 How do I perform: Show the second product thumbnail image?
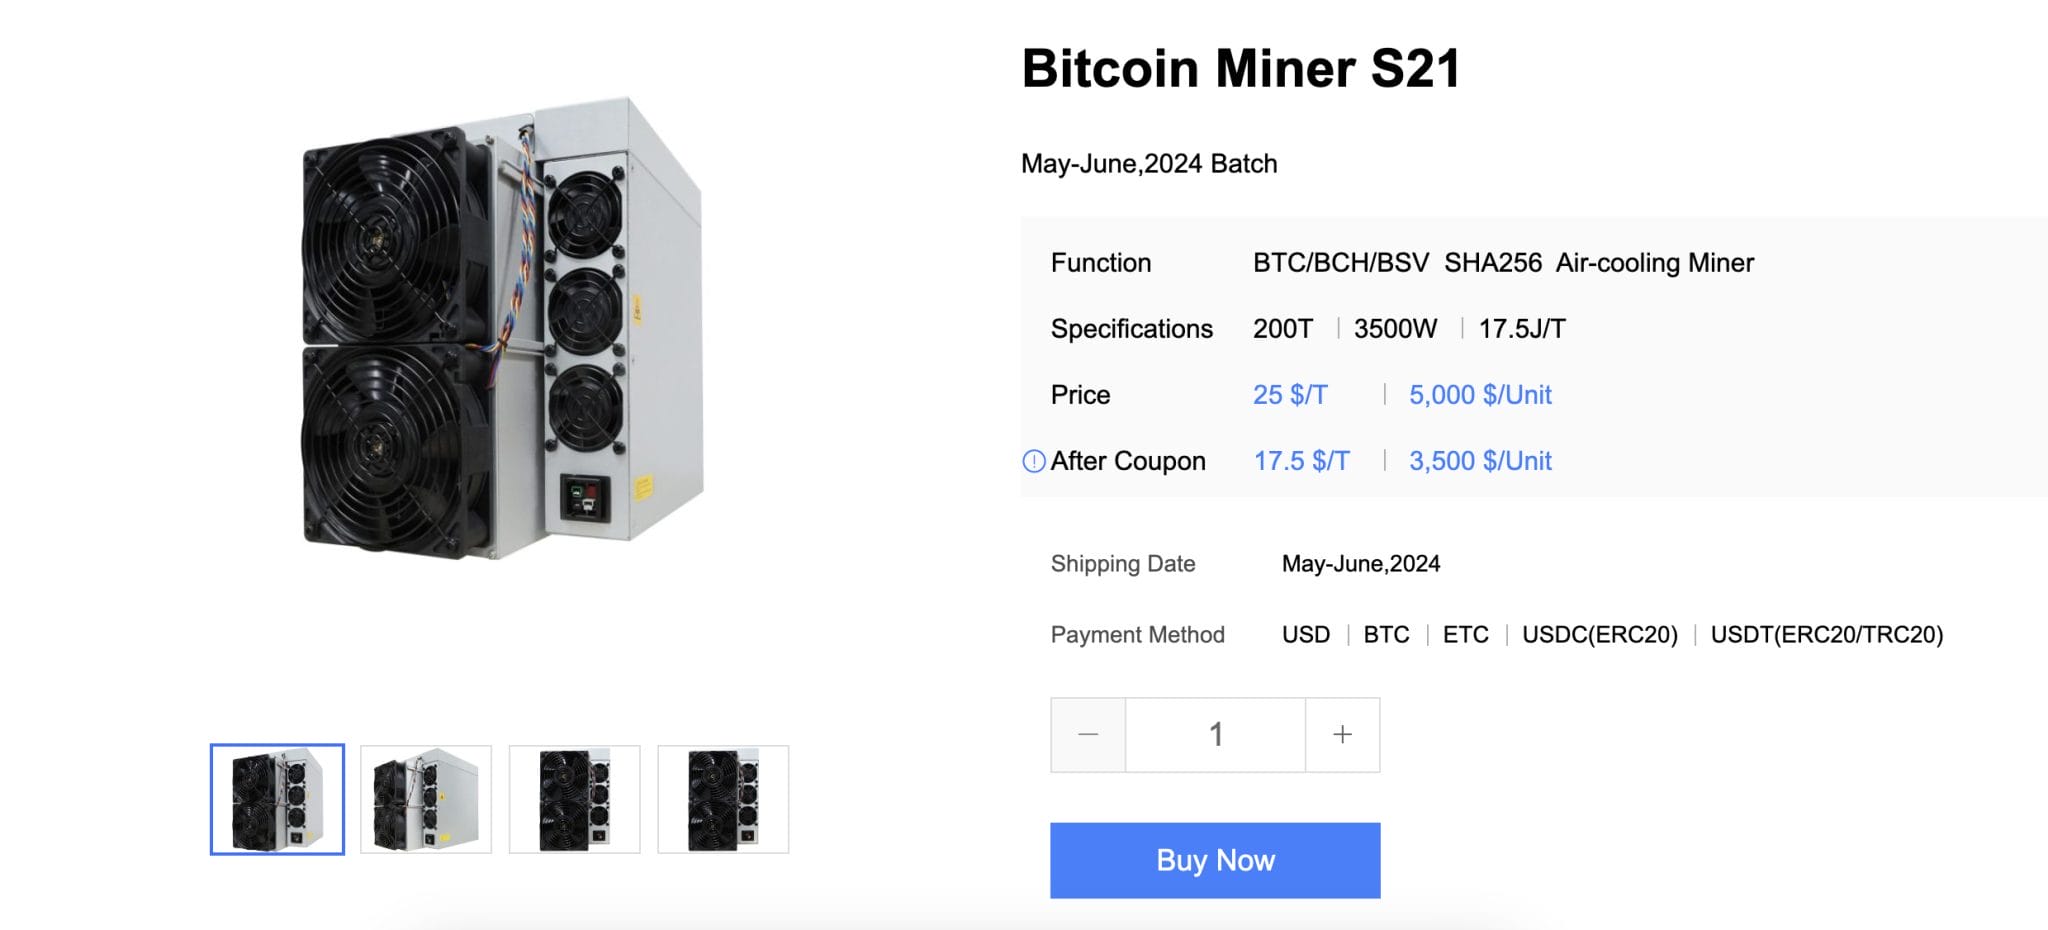click(426, 799)
